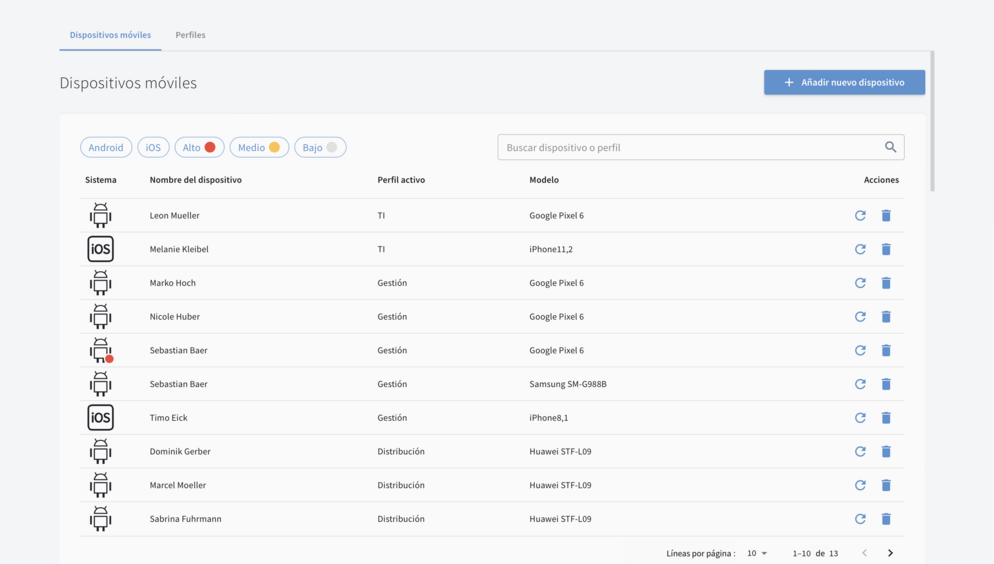
Task: Click the search magnifier icon
Action: click(890, 147)
